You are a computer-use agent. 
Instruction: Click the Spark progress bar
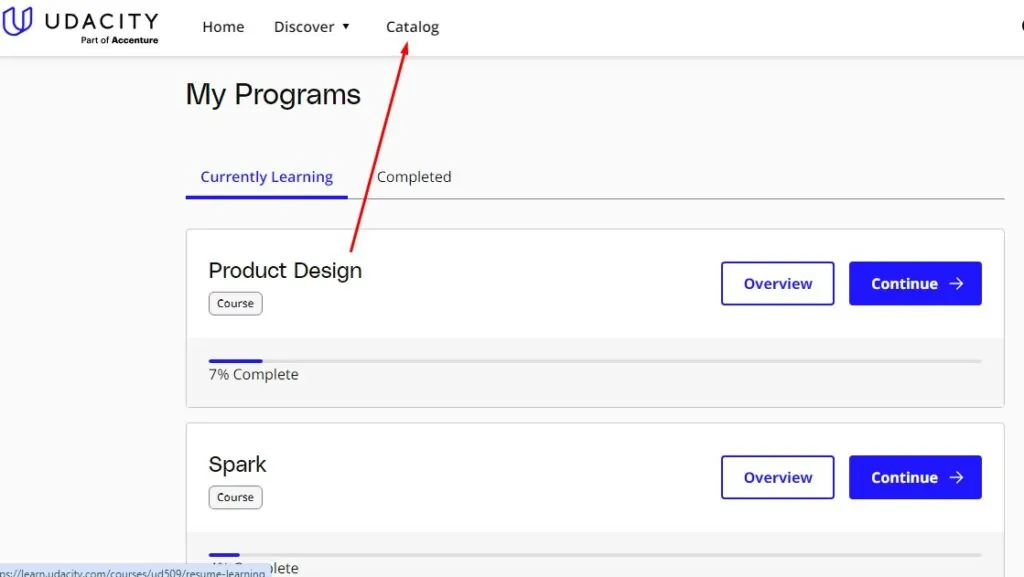[x=595, y=555]
